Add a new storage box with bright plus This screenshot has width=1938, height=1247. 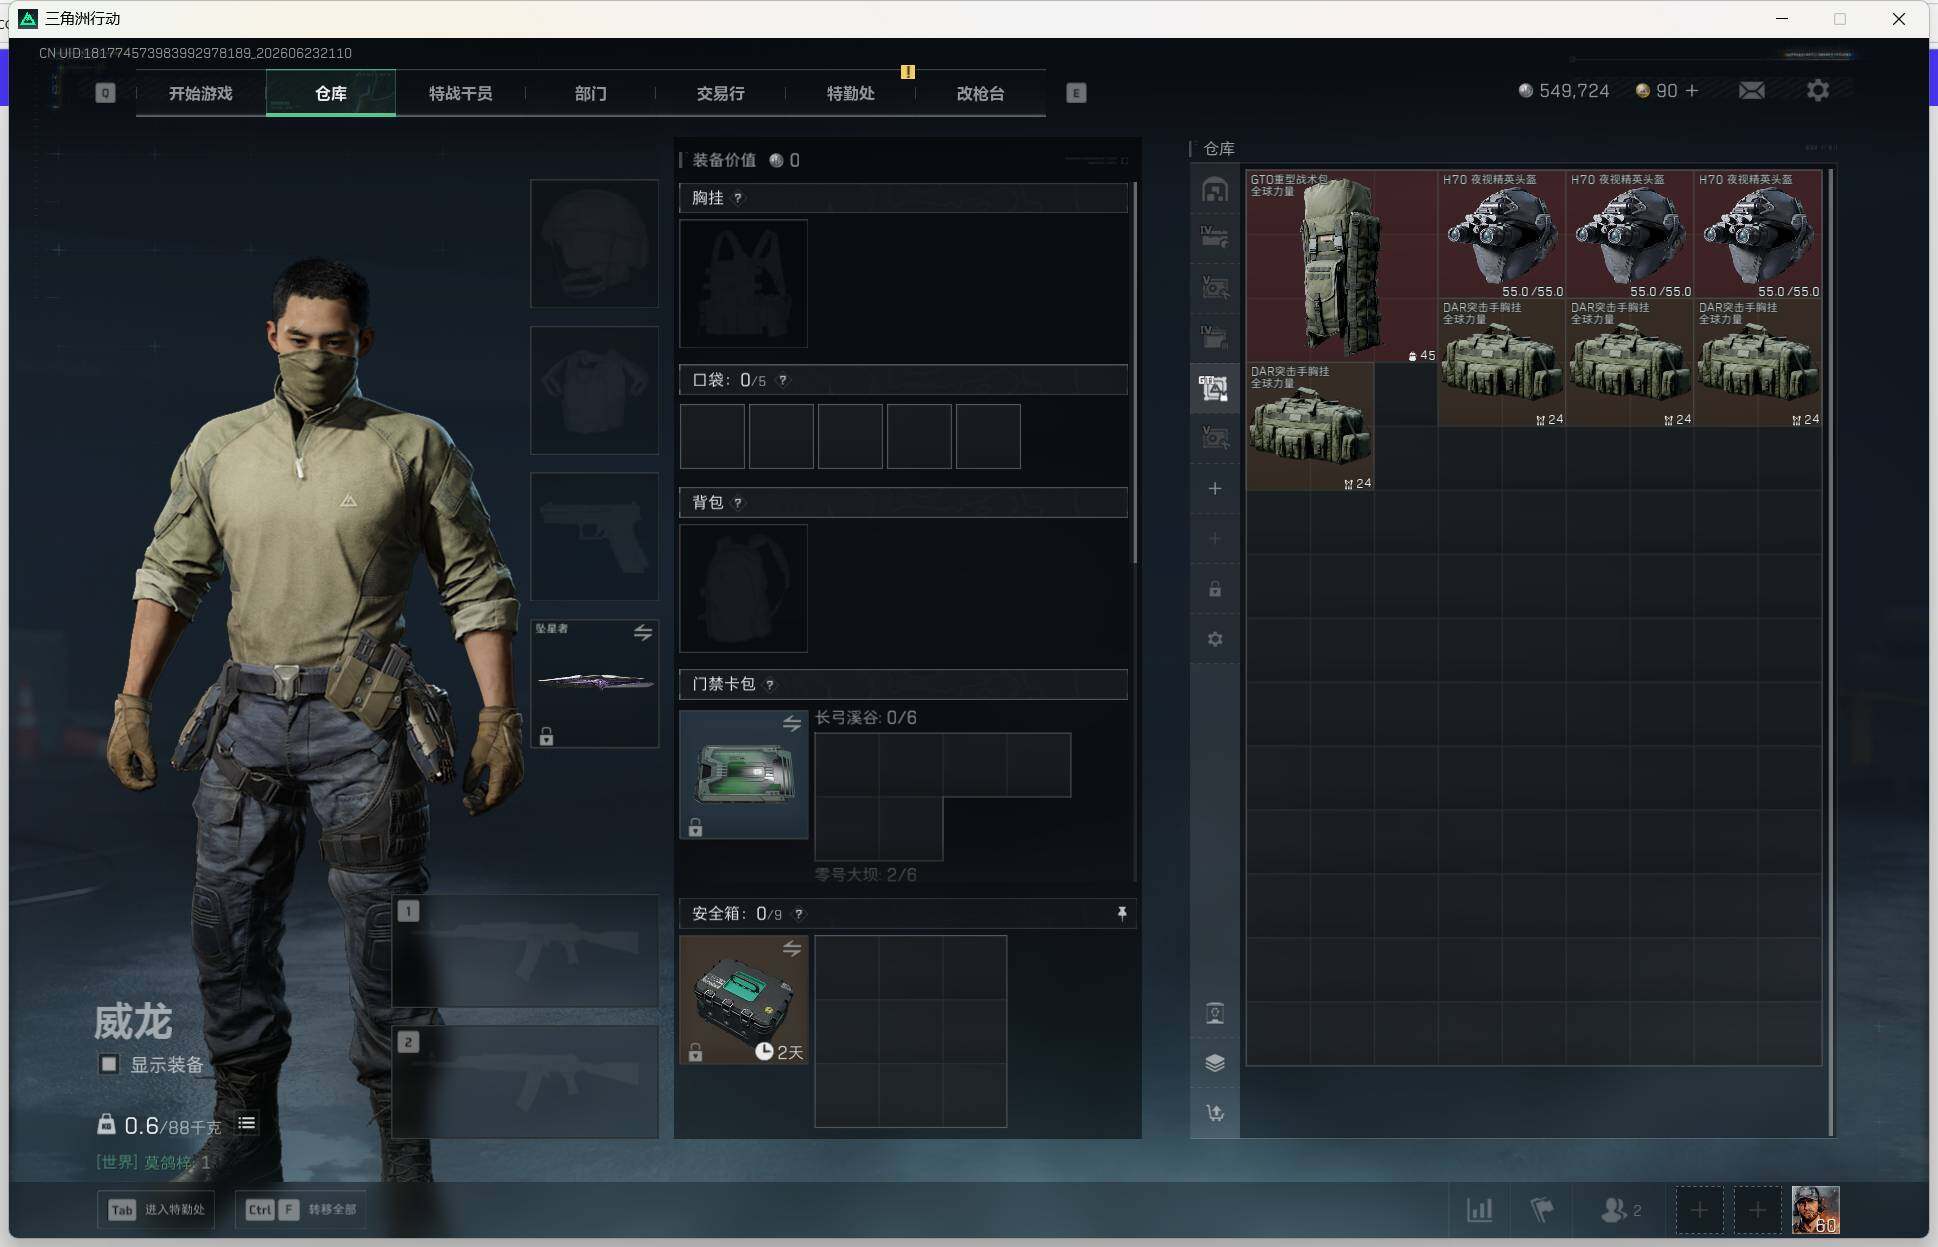pyautogui.click(x=1215, y=489)
